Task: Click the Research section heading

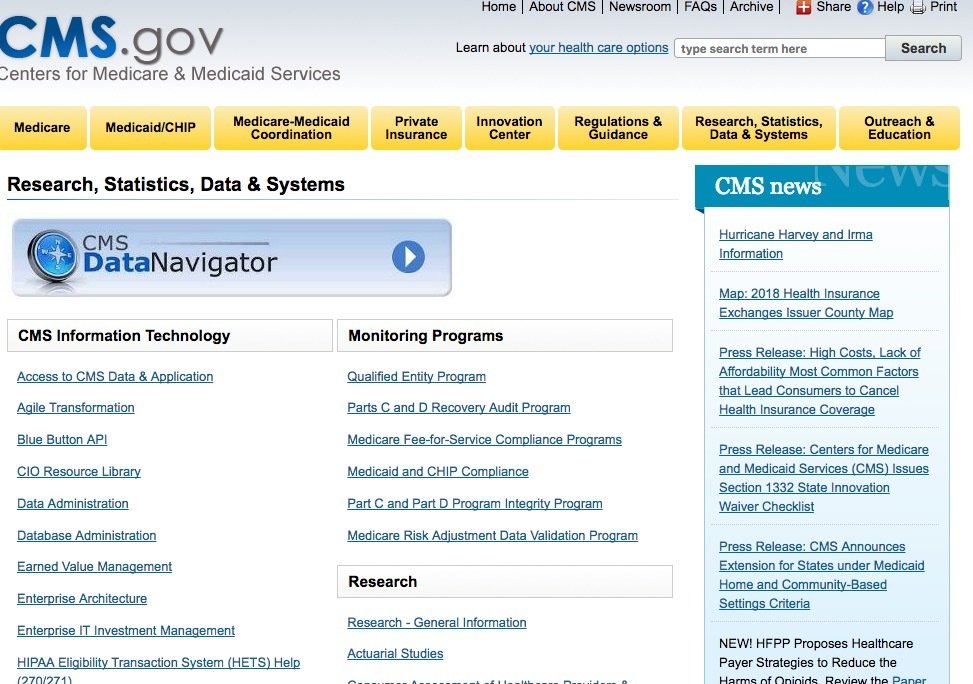Action: pyautogui.click(x=504, y=582)
